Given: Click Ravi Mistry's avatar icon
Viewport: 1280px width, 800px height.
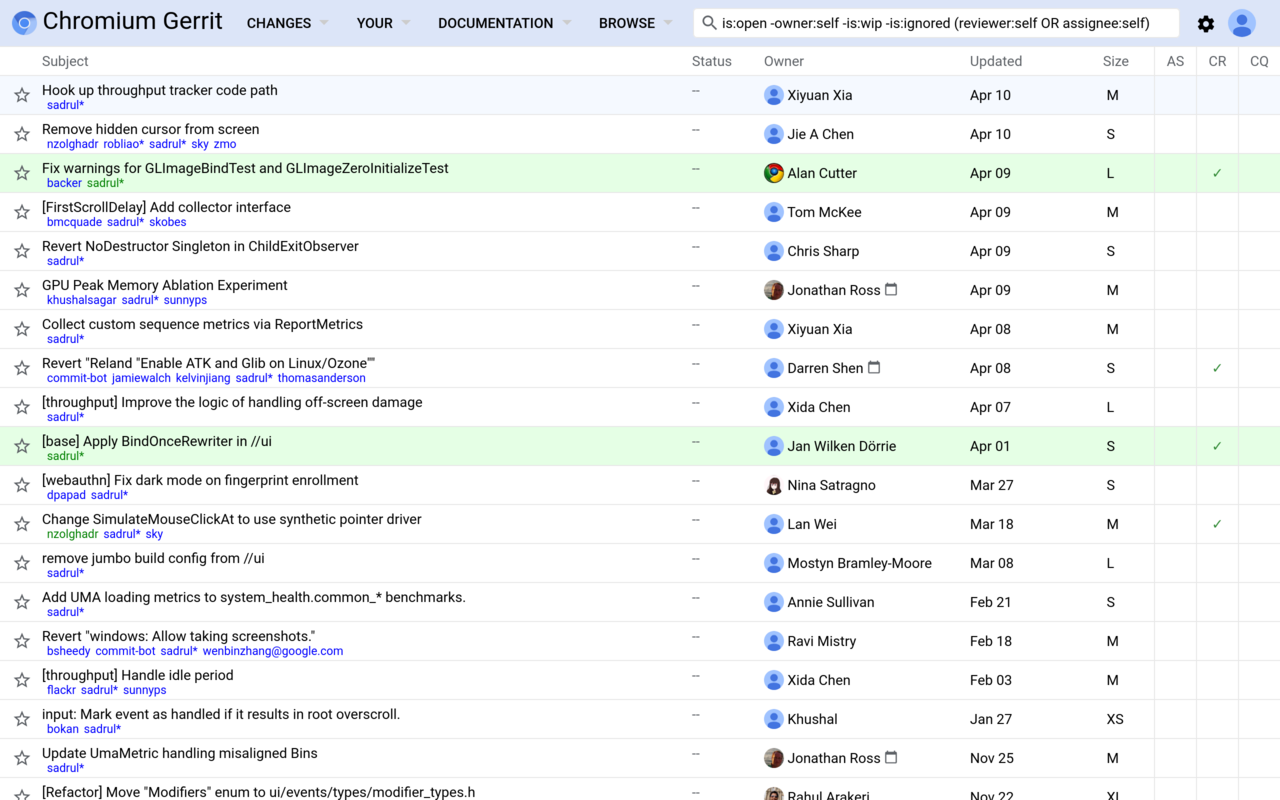Looking at the screenshot, I should [773, 641].
